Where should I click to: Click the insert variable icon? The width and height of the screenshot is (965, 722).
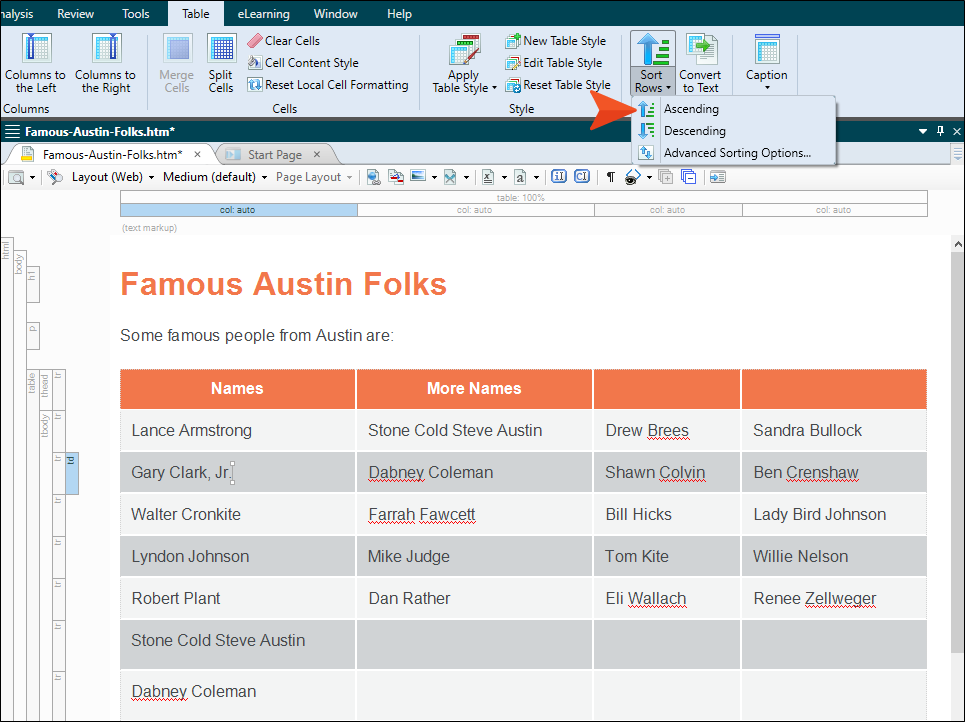coord(488,177)
